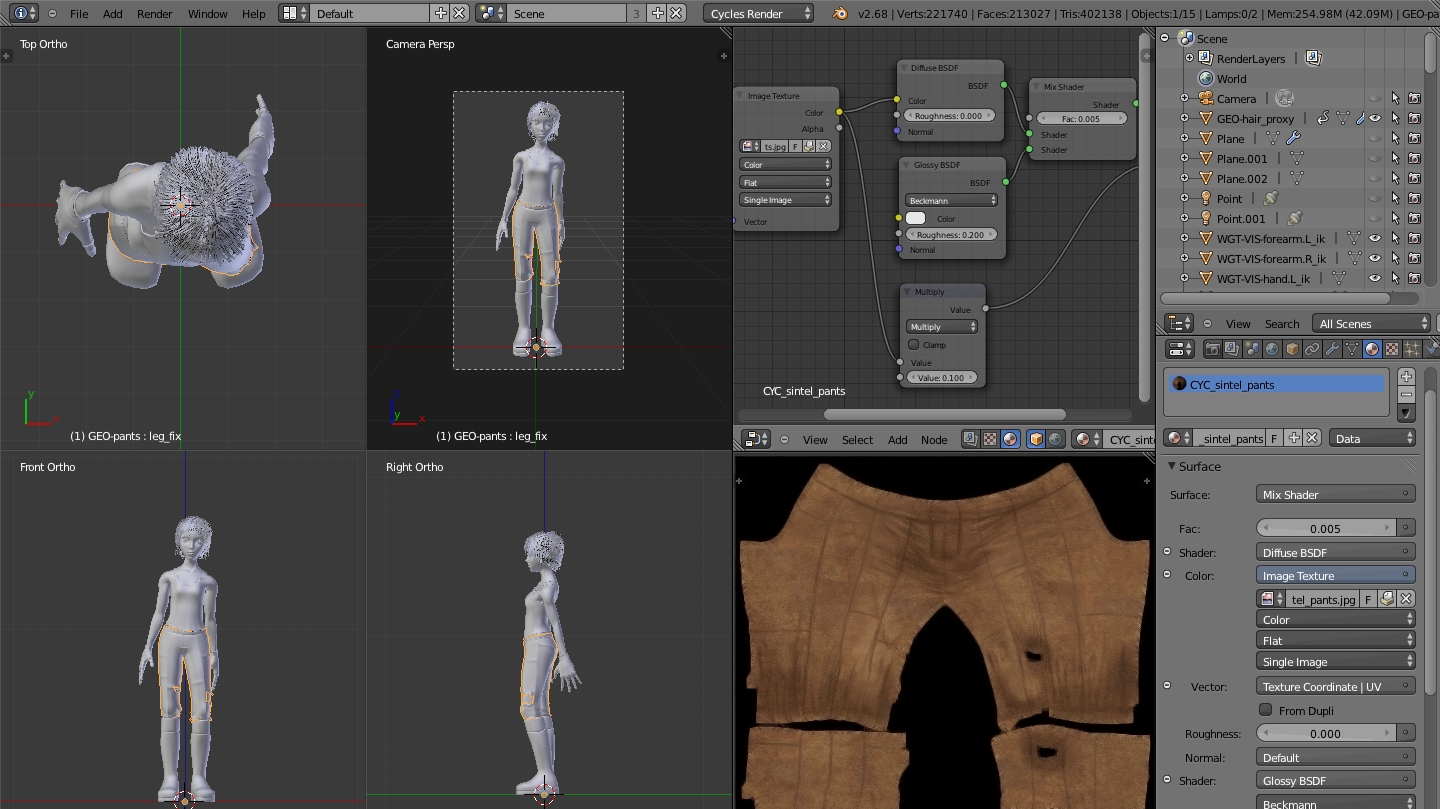This screenshot has width=1440, height=809.
Task: Enable the Clamp checkbox in Multiply node
Action: [914, 345]
